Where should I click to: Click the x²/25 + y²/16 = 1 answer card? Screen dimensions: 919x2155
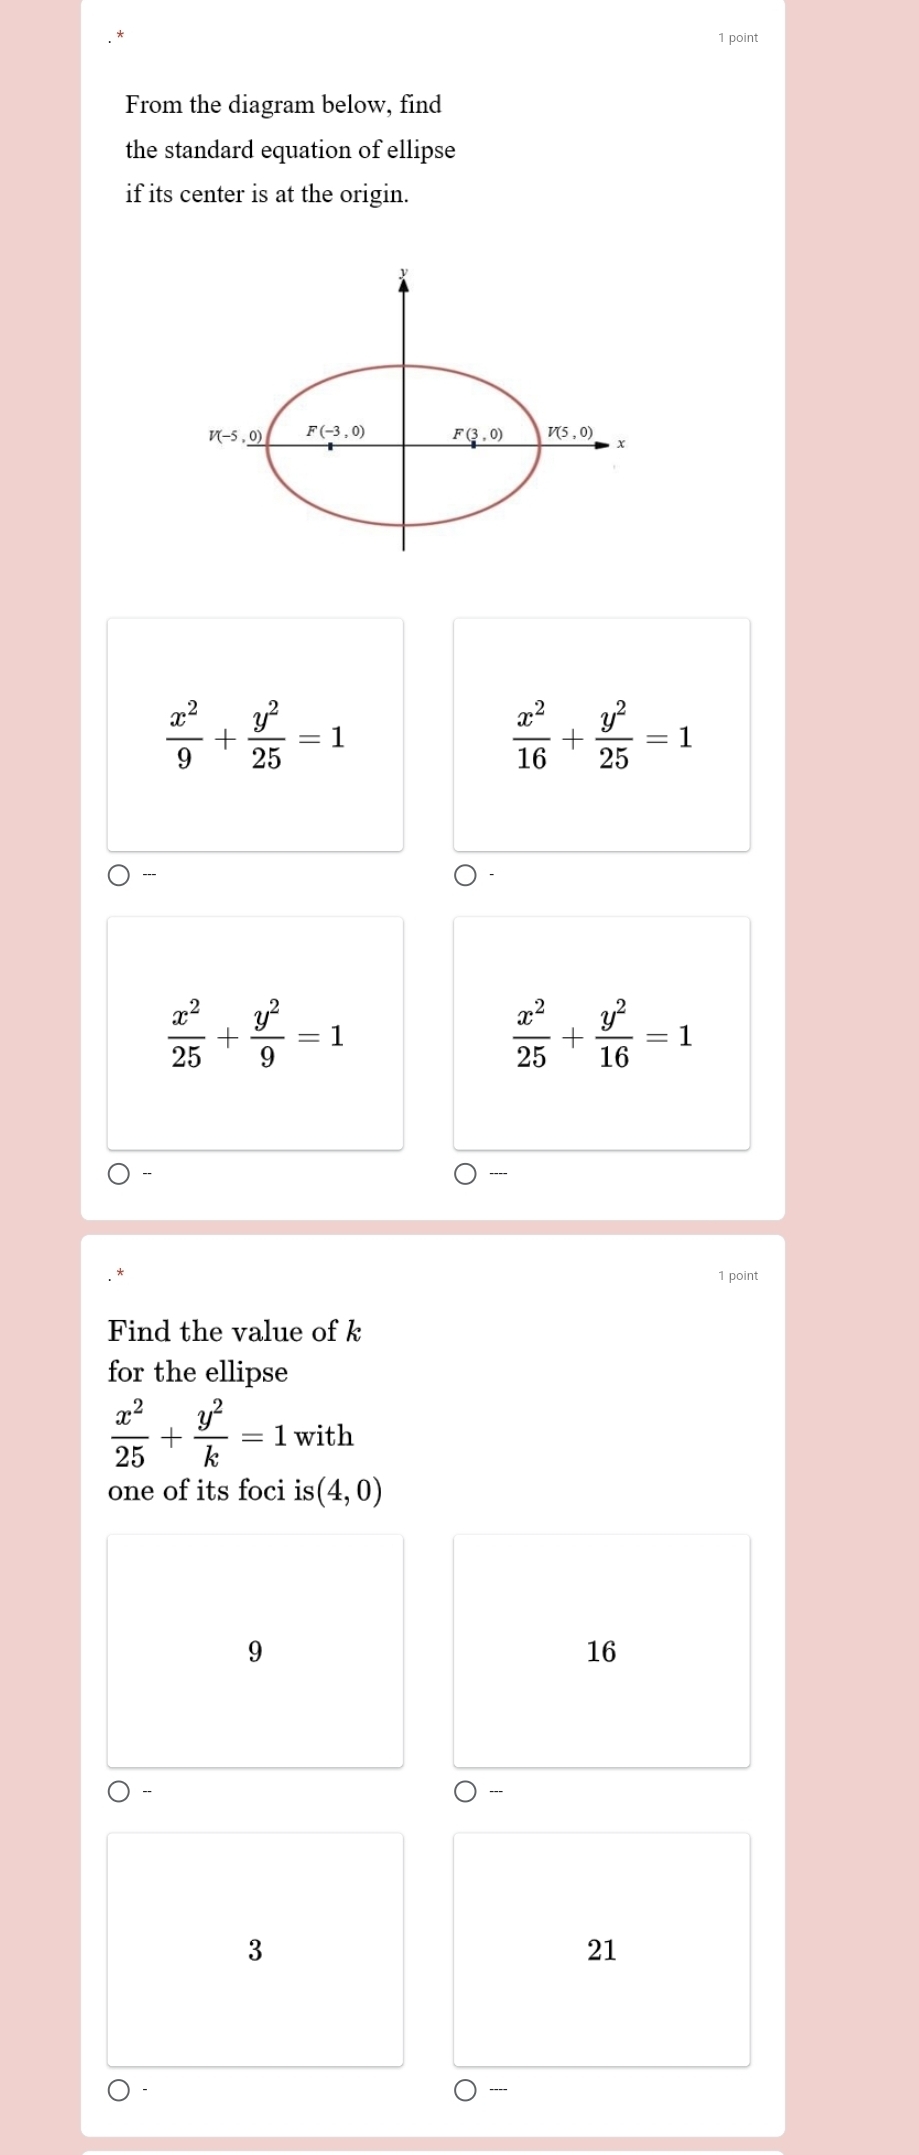click(602, 1033)
